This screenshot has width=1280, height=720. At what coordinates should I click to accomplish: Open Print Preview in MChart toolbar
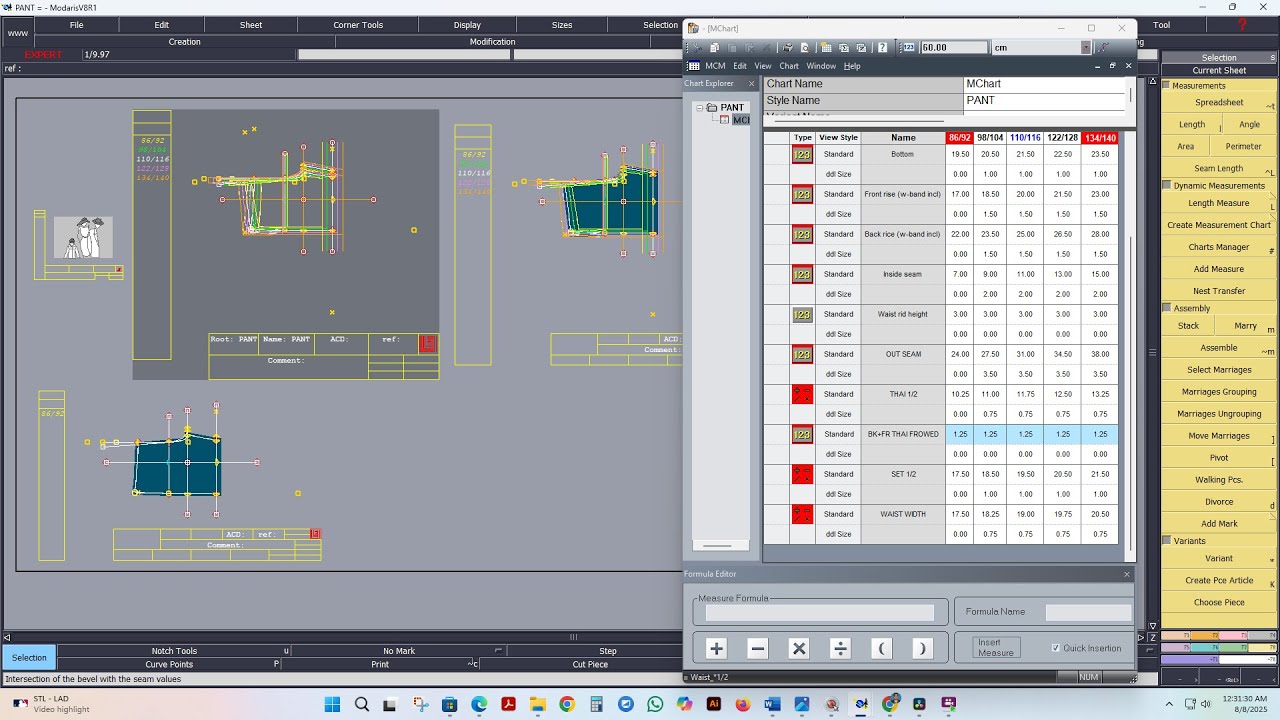coord(805,47)
